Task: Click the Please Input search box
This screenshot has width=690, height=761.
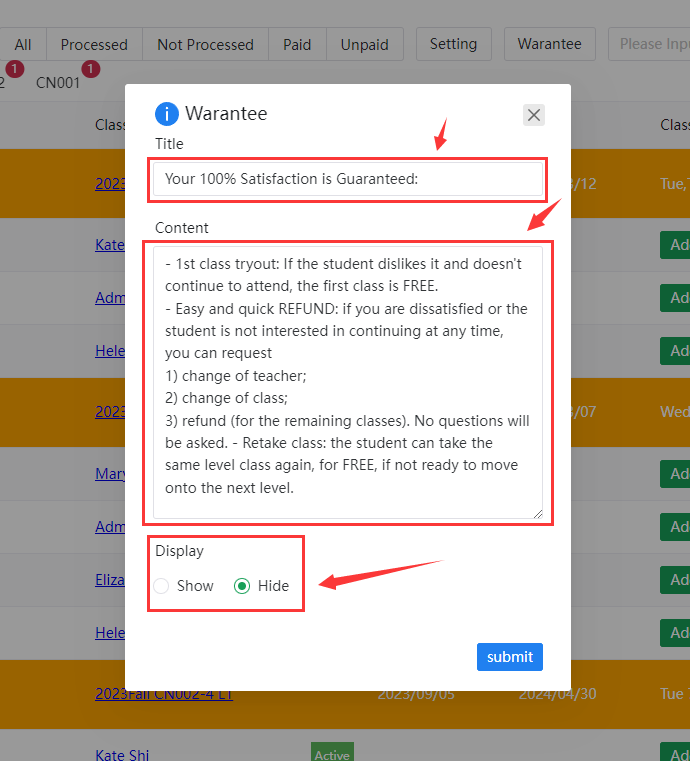Action: [x=652, y=44]
